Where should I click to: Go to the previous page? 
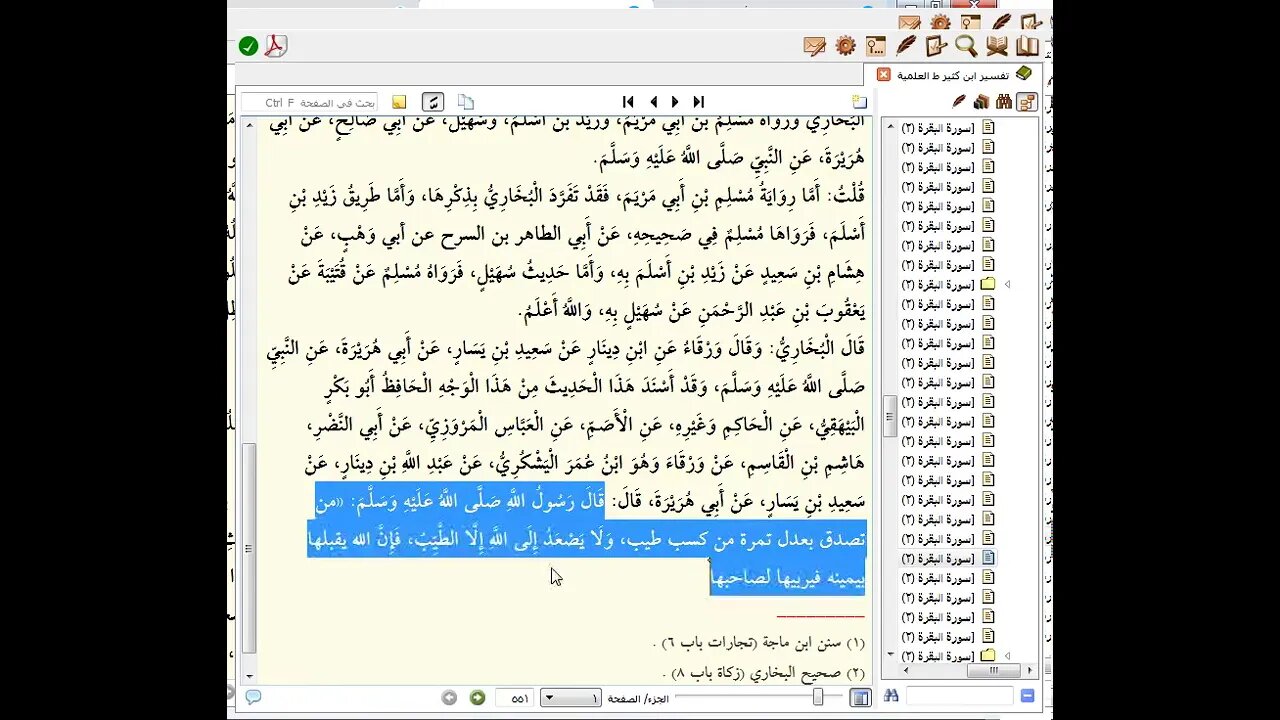point(653,102)
